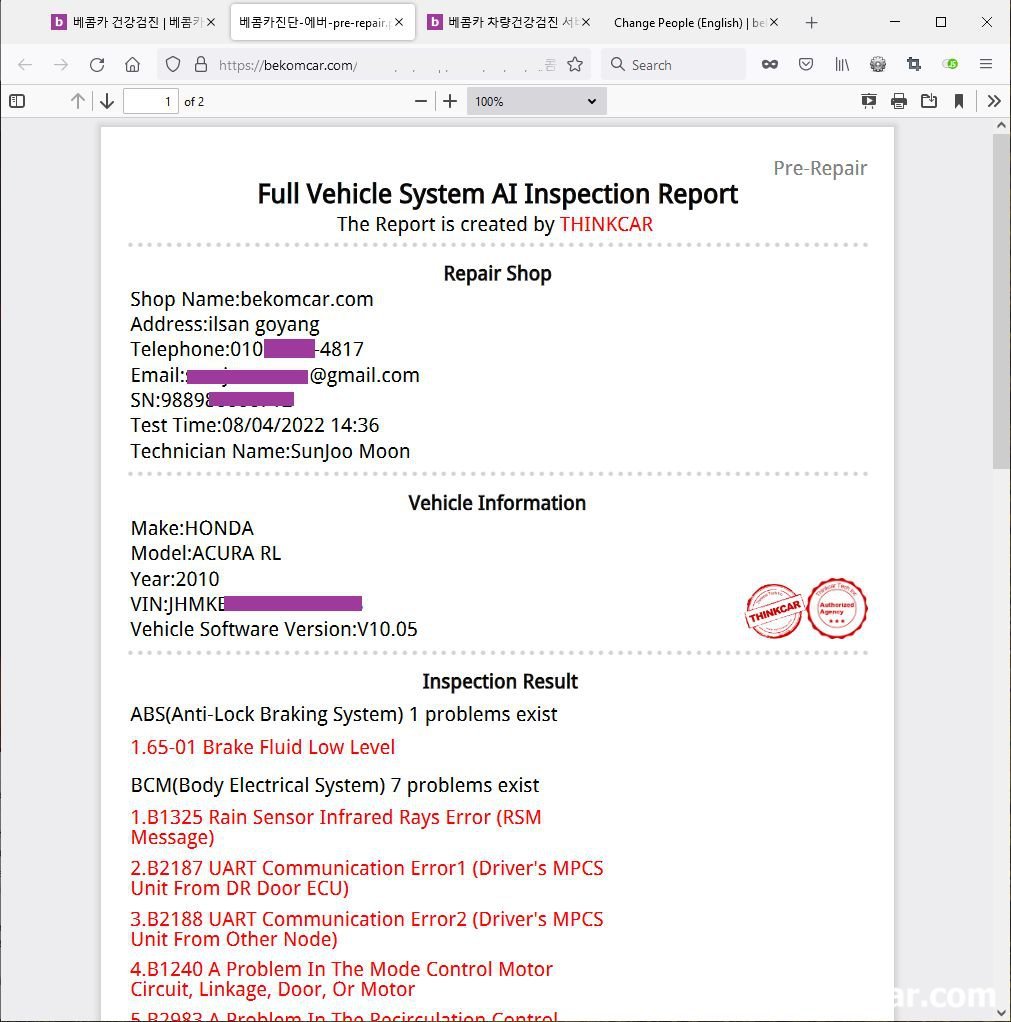Click 'Year:2010' line
1011x1022 pixels.
(x=175, y=579)
